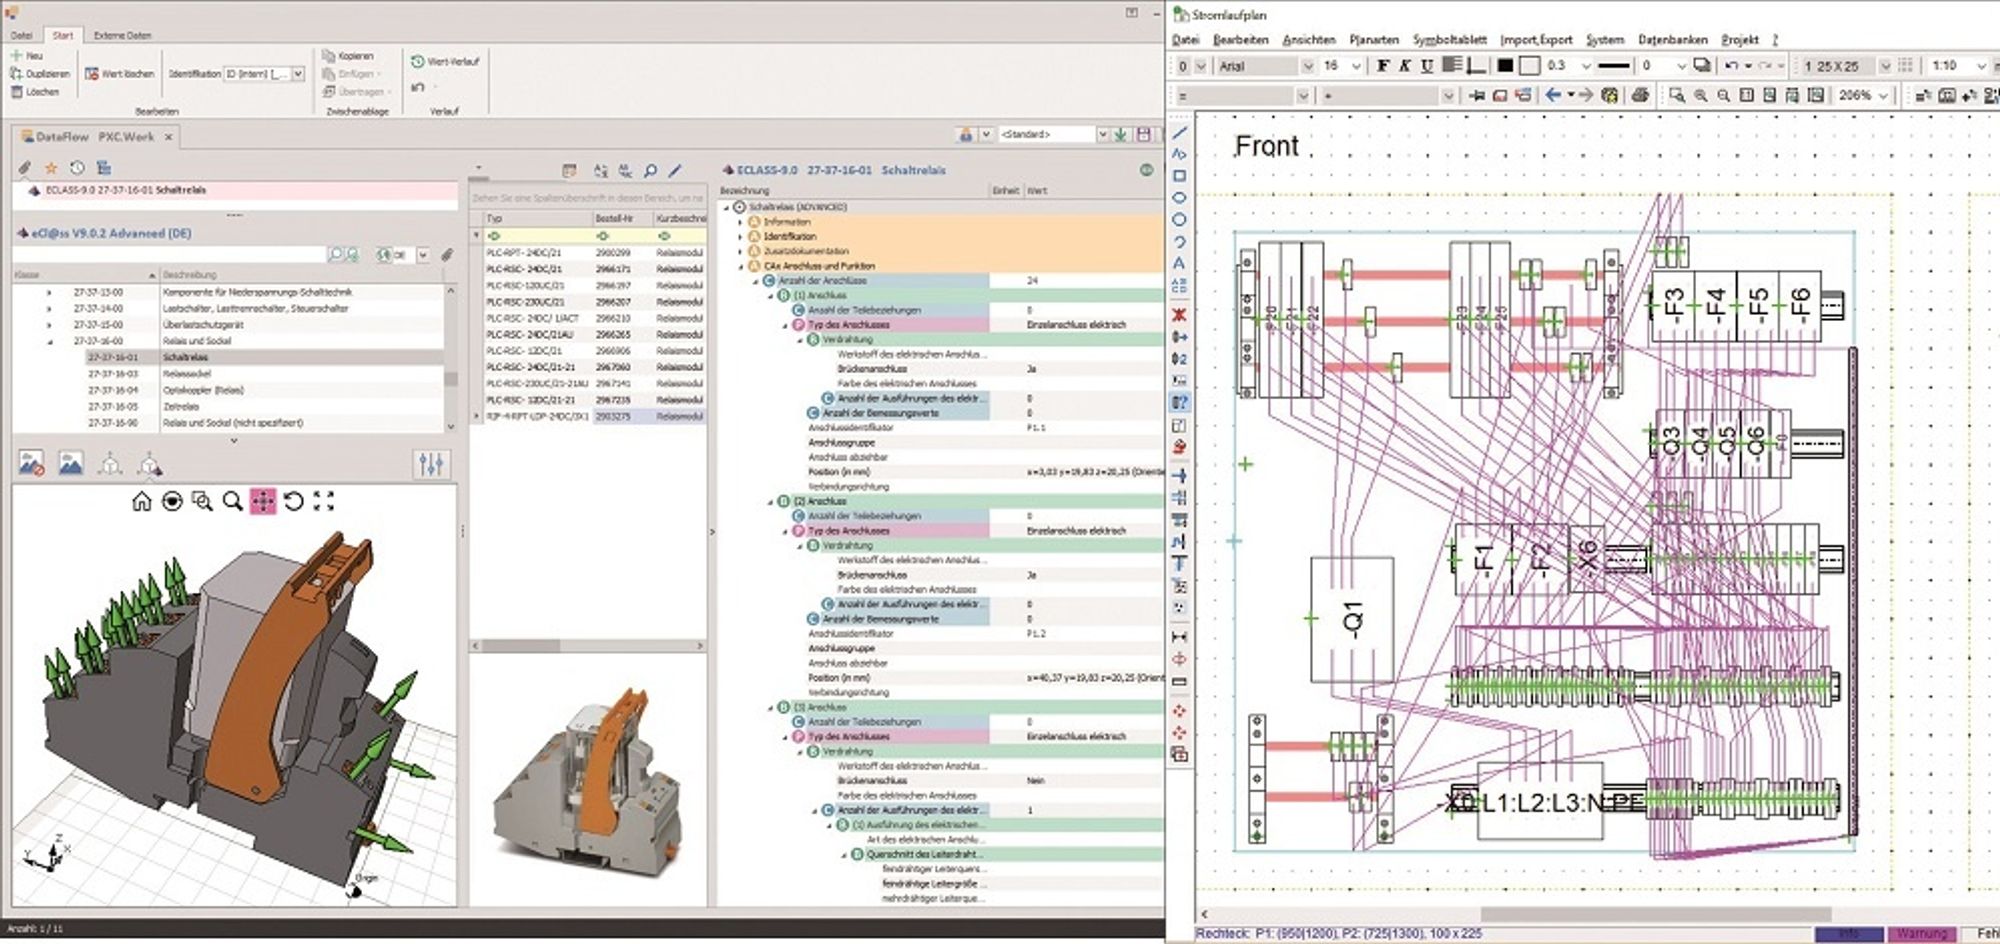
Task: Open the line width 0.3 dropdown
Action: (x=1585, y=66)
